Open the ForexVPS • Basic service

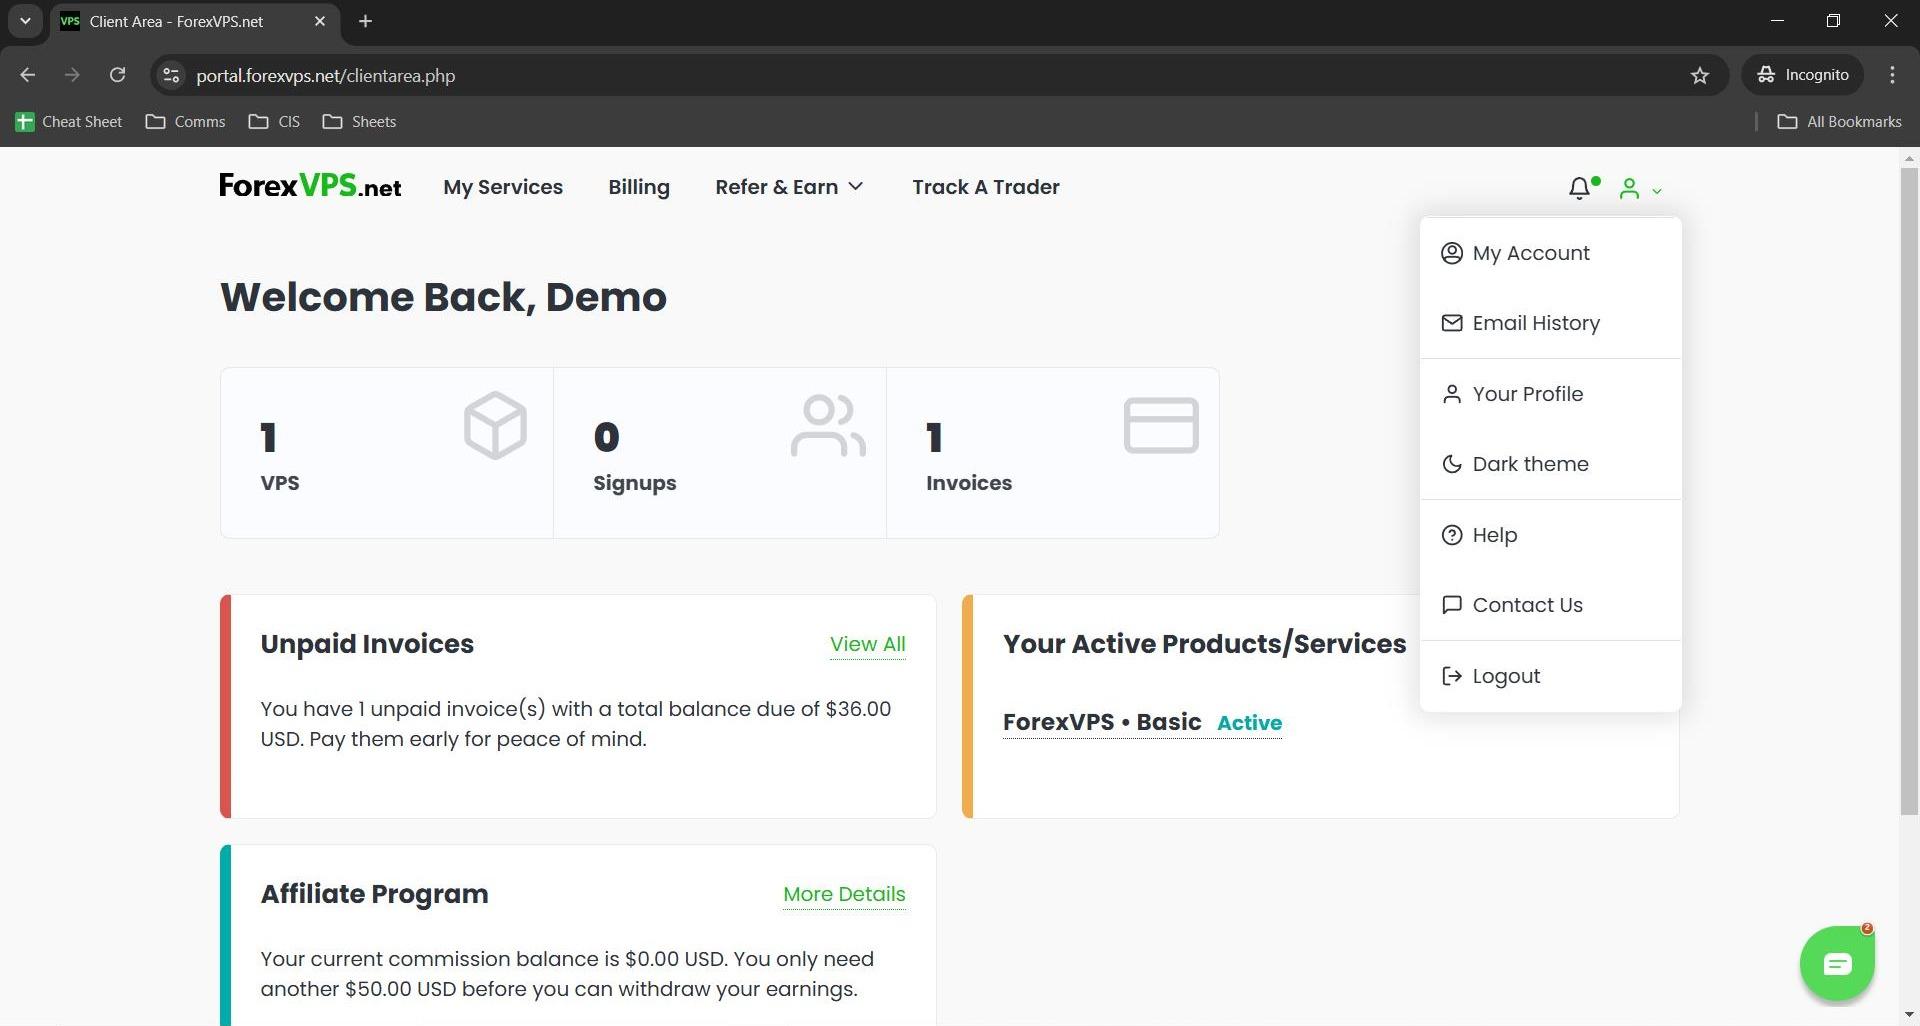[x=1102, y=722]
